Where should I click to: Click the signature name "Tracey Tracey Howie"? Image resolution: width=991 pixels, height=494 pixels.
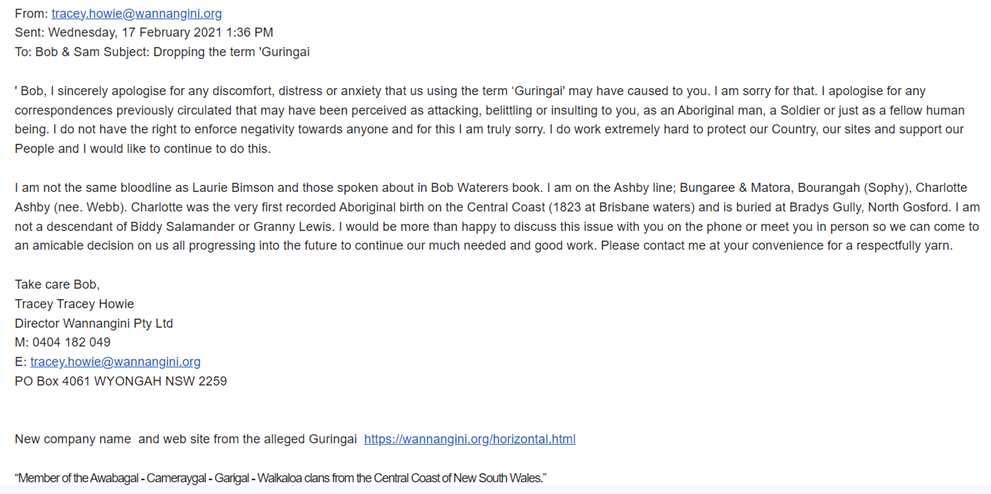tap(74, 304)
